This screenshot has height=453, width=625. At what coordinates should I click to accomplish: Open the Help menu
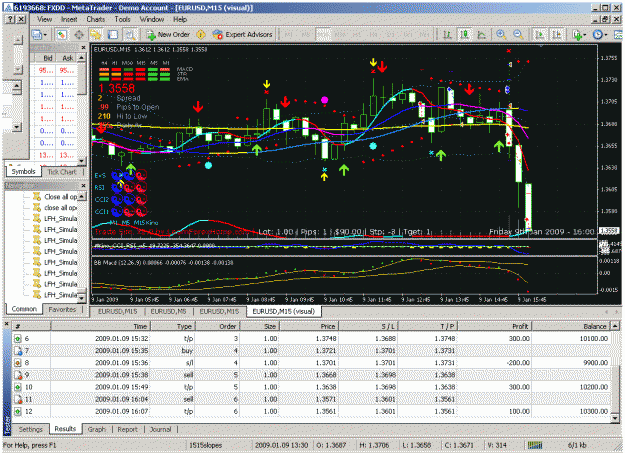coord(180,19)
